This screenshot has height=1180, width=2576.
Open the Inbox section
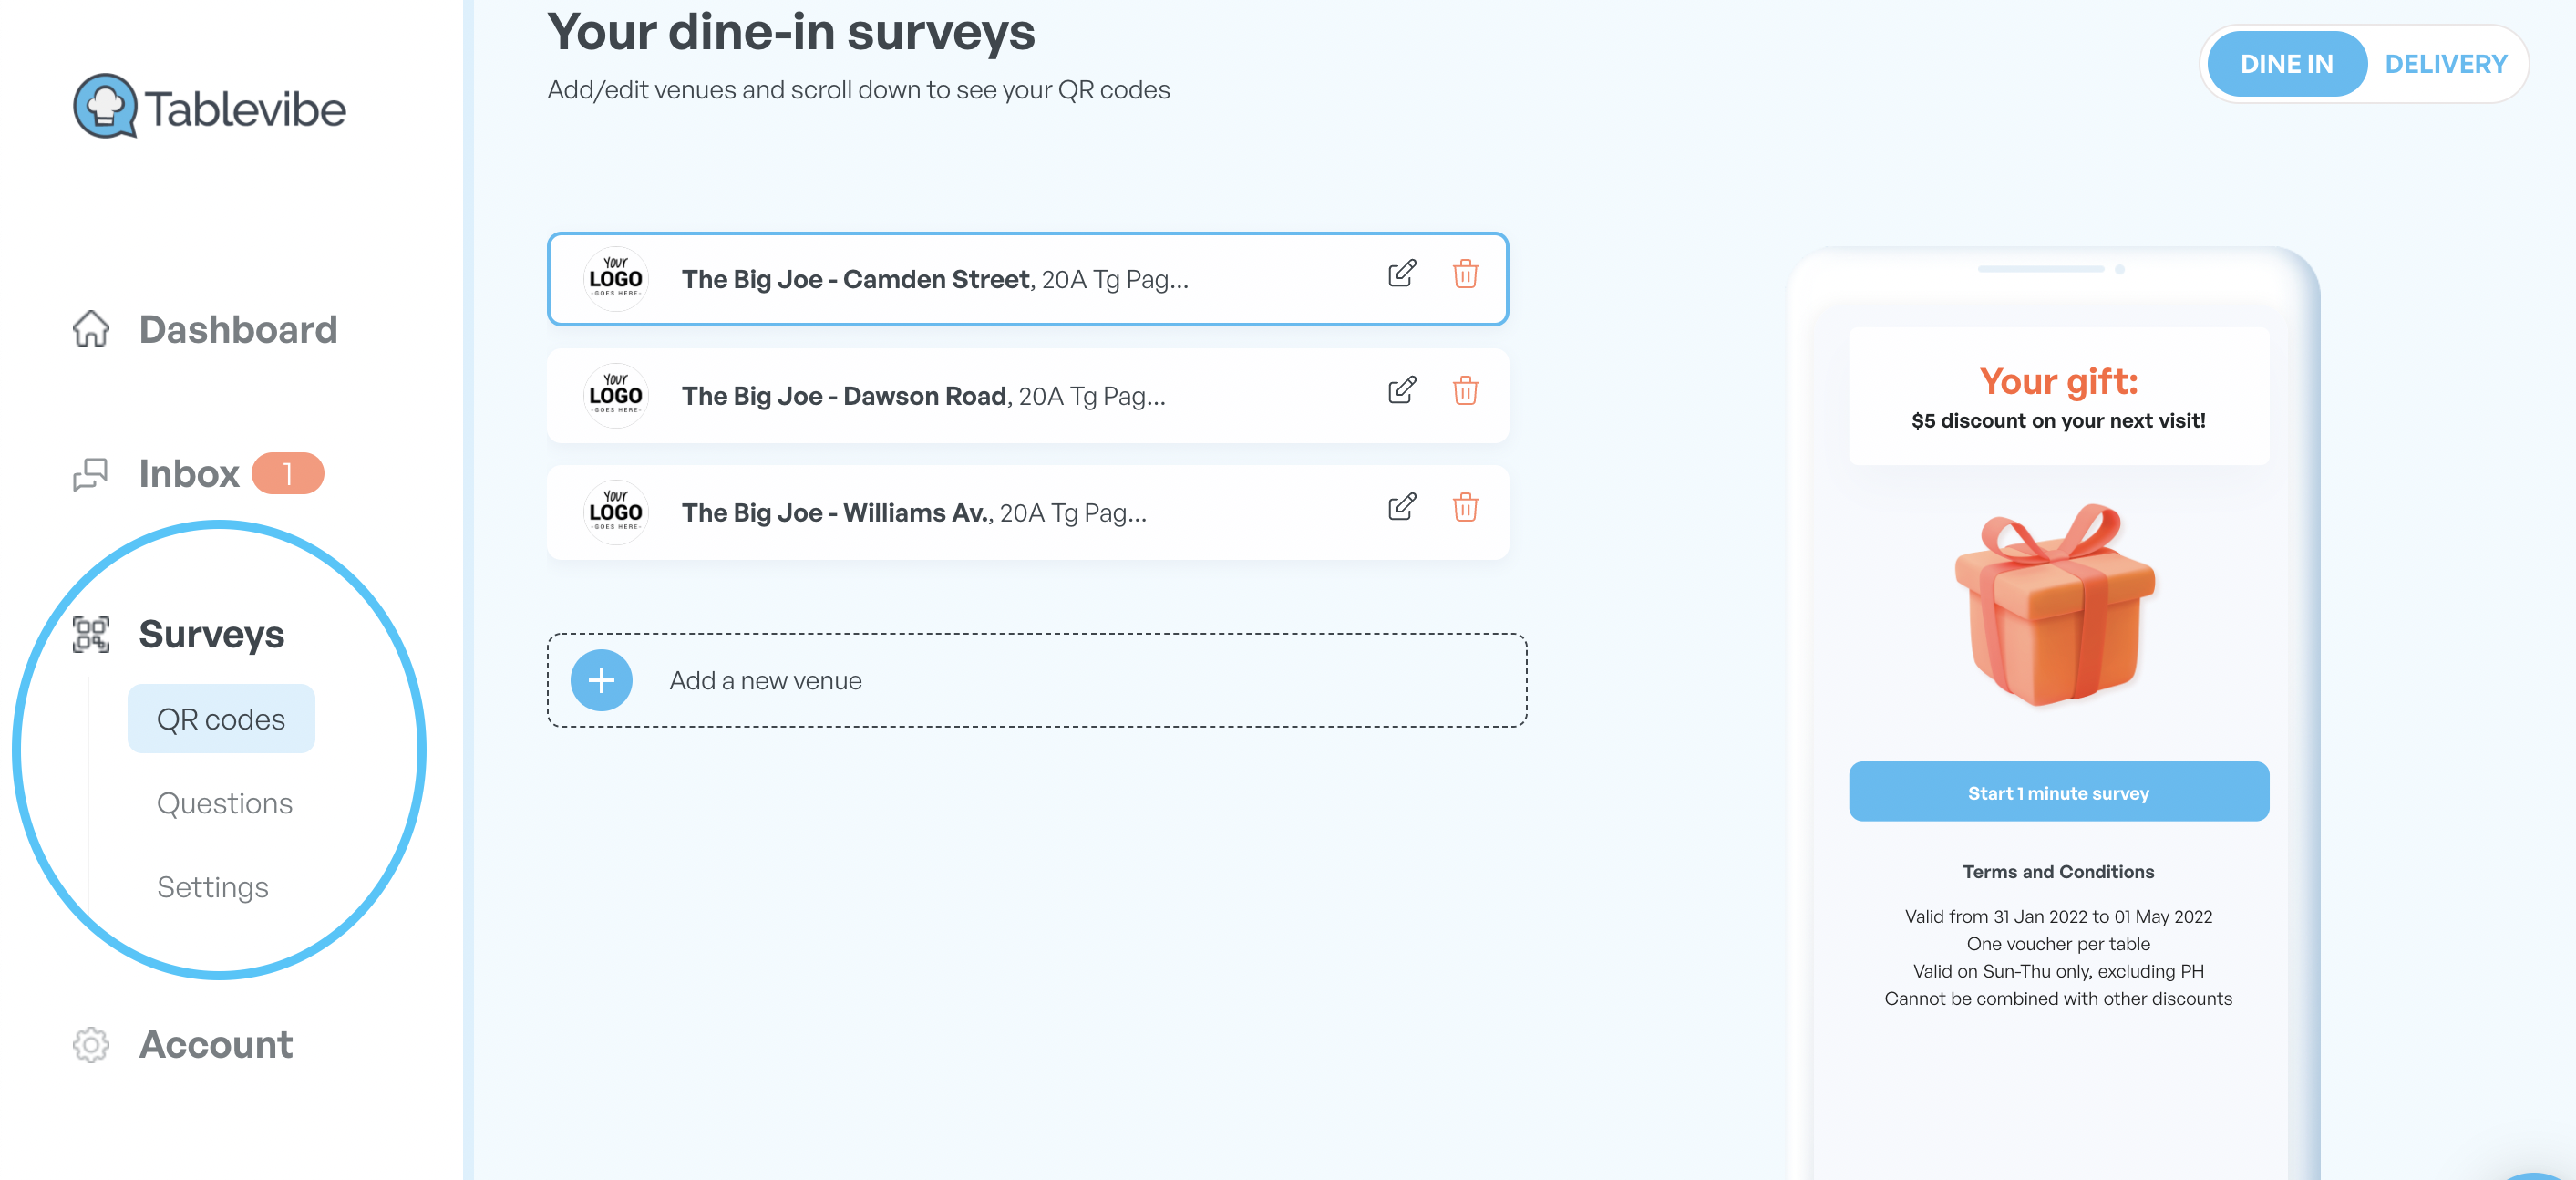(x=189, y=473)
